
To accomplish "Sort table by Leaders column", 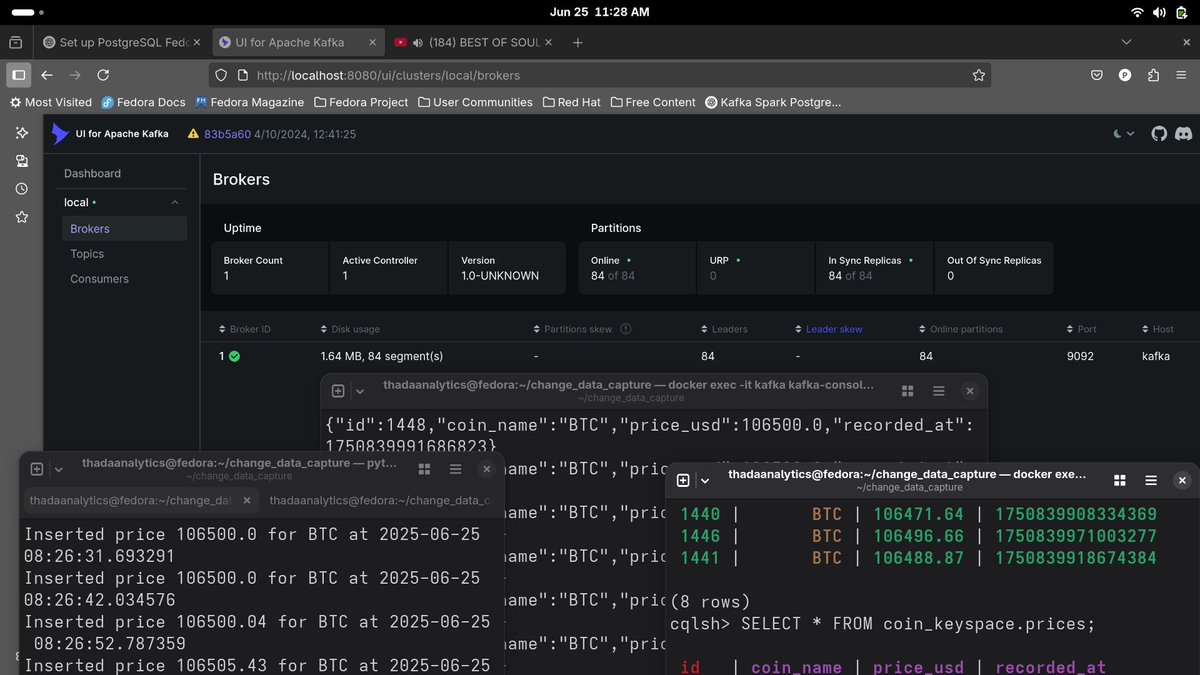I will pyautogui.click(x=724, y=329).
